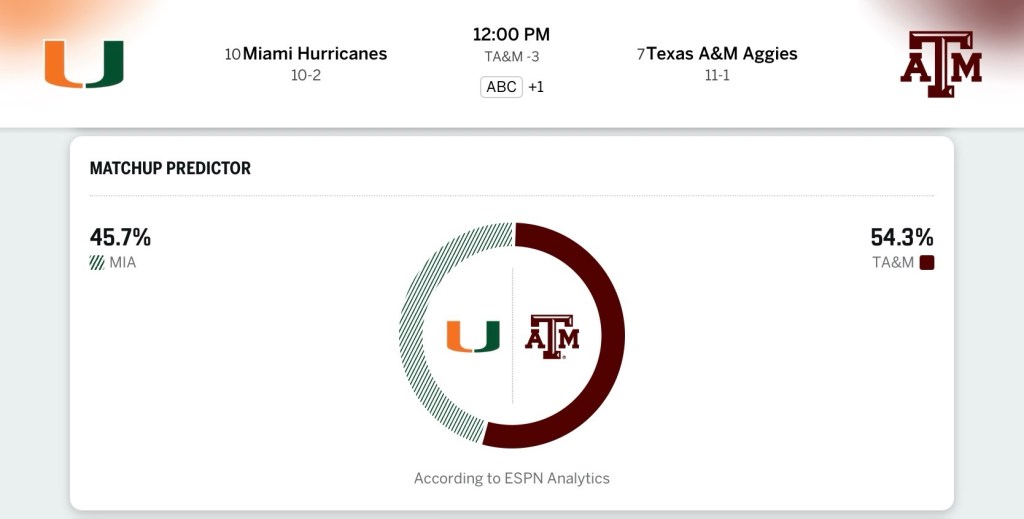Click Miami logo inside the donut chart
This screenshot has height=519, width=1024.
[x=473, y=337]
